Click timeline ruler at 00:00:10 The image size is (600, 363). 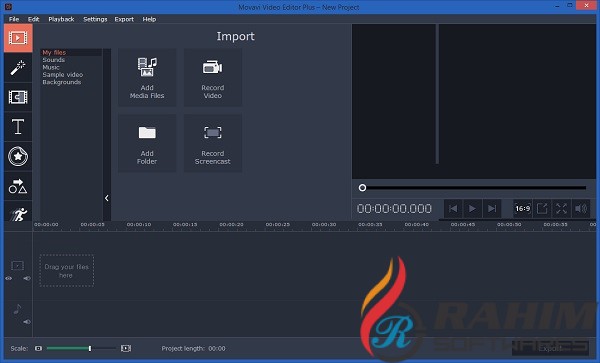139,225
